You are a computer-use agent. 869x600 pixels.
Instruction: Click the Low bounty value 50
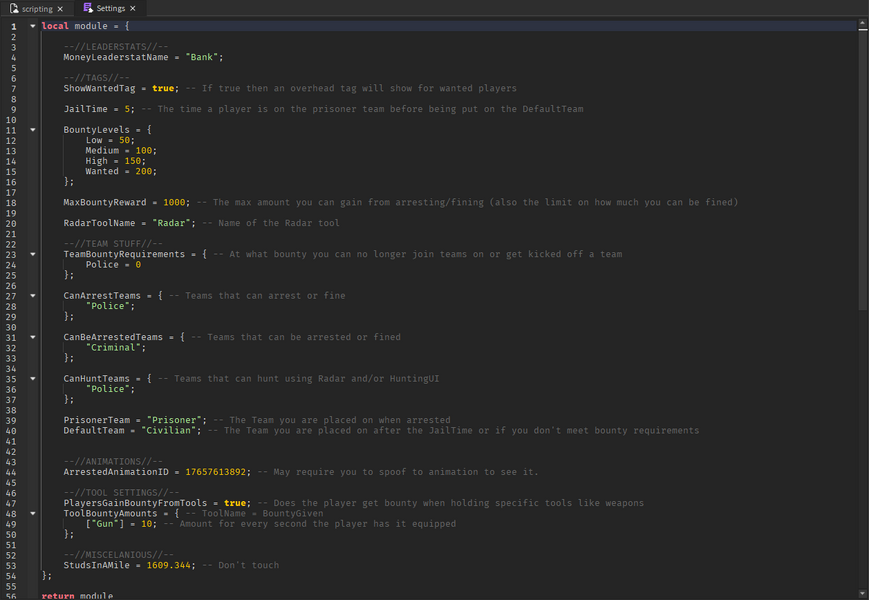124,140
